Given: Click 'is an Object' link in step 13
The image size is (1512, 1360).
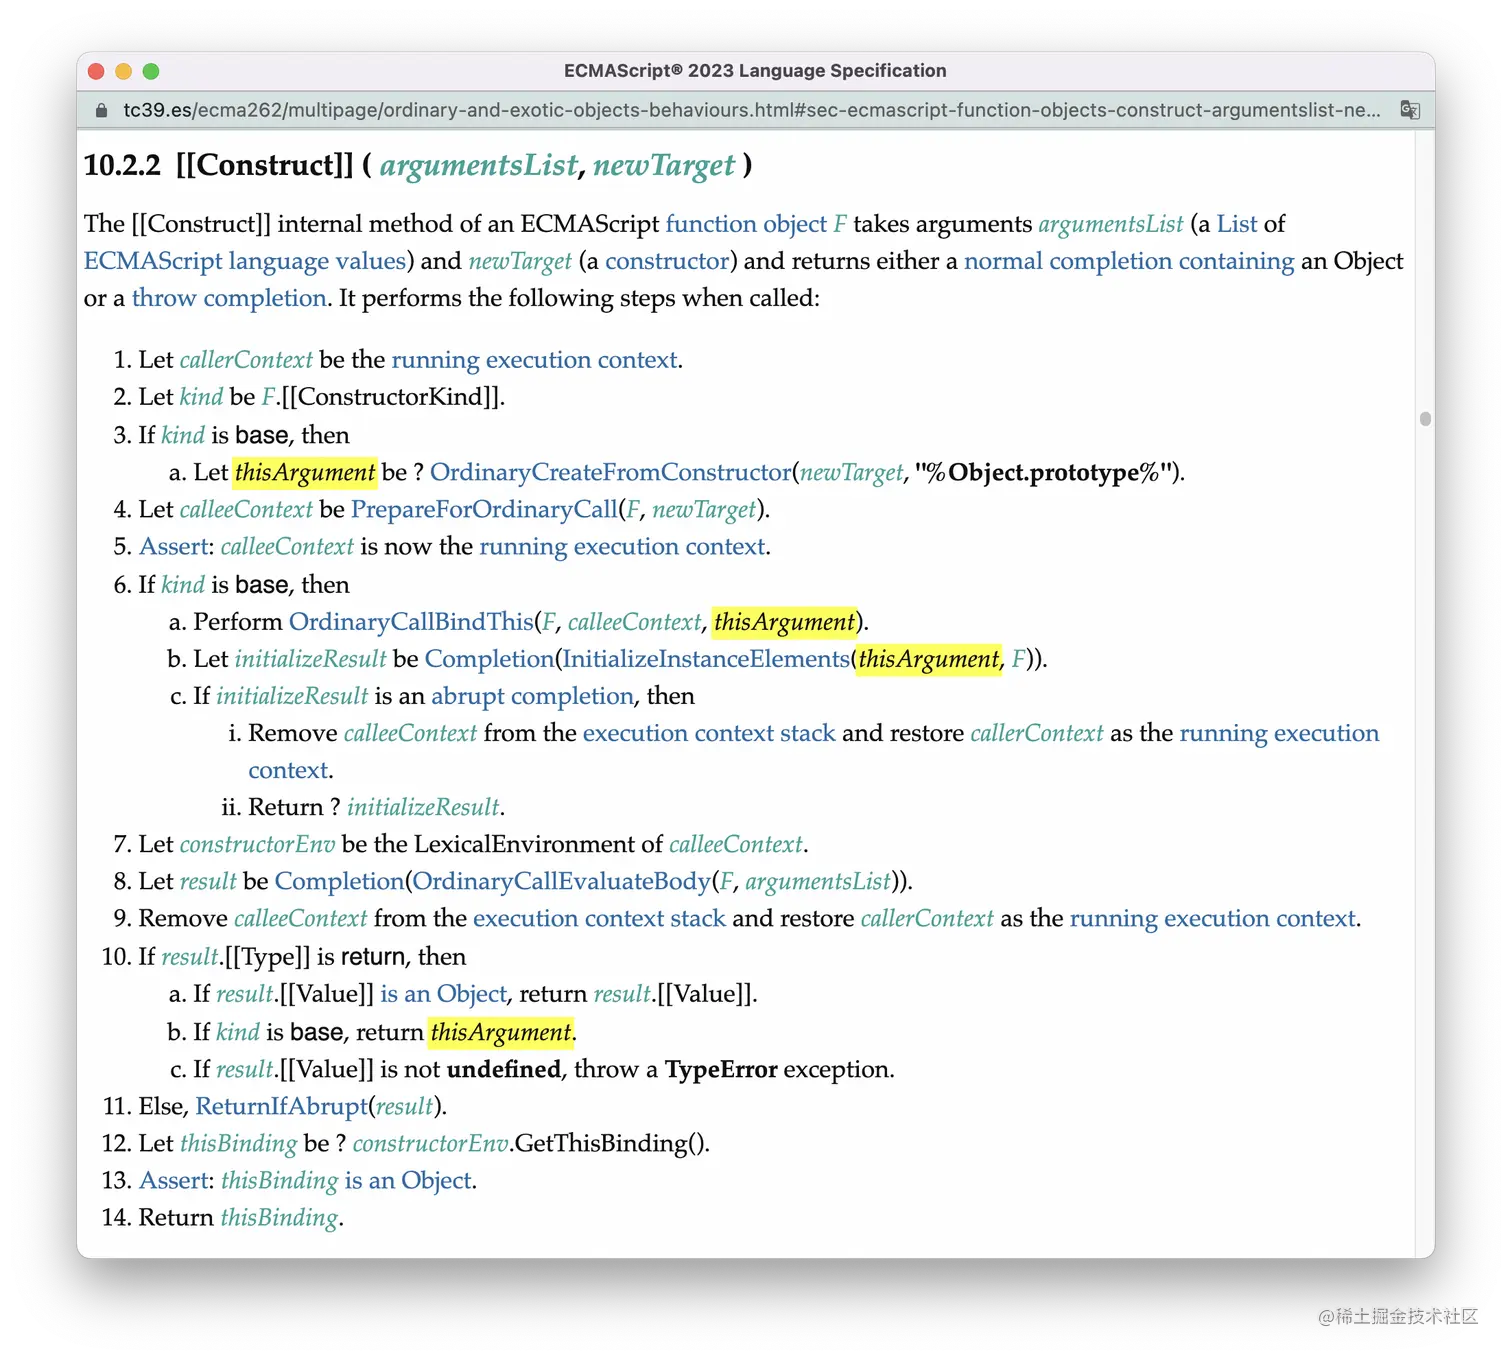Looking at the screenshot, I should pyautogui.click(x=408, y=1181).
